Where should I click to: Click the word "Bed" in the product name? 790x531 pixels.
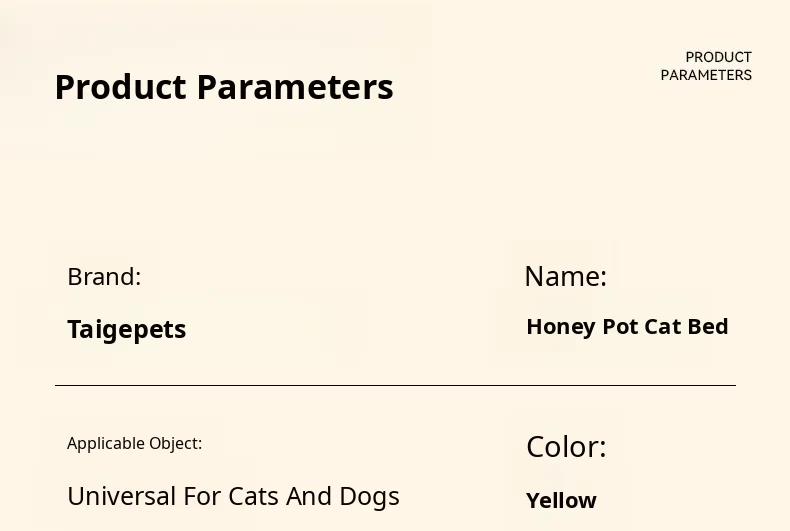[708, 327]
